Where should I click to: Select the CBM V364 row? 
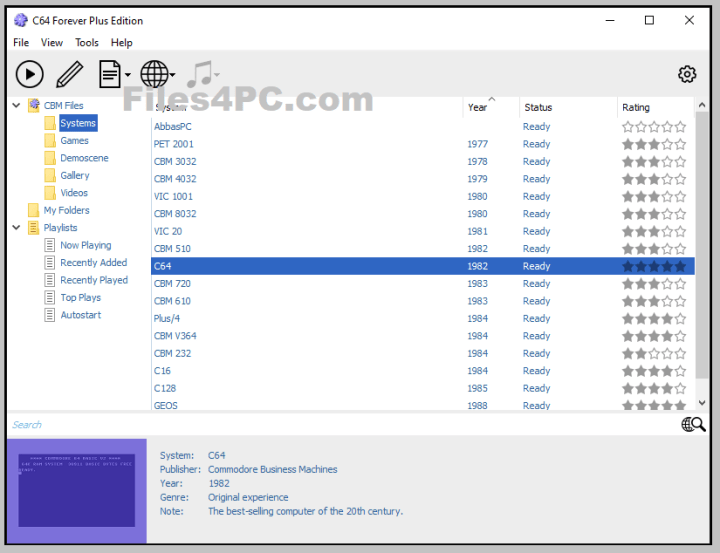(x=422, y=336)
